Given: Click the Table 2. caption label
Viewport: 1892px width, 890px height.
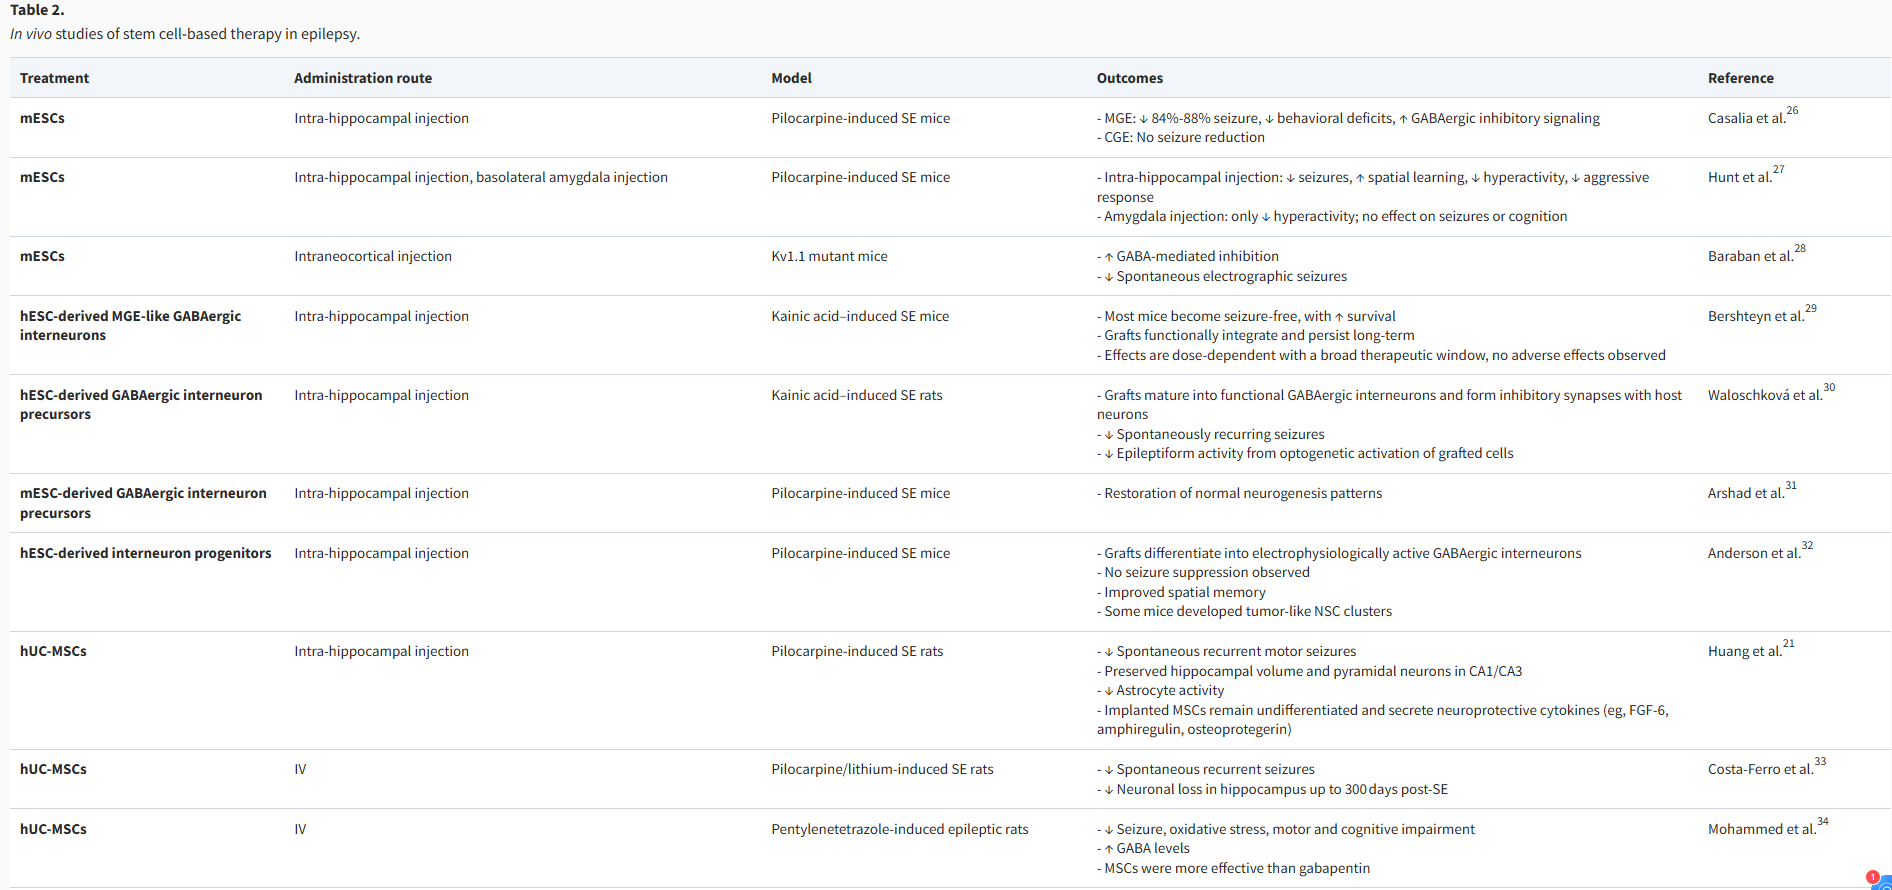Looking at the screenshot, I should 37,10.
